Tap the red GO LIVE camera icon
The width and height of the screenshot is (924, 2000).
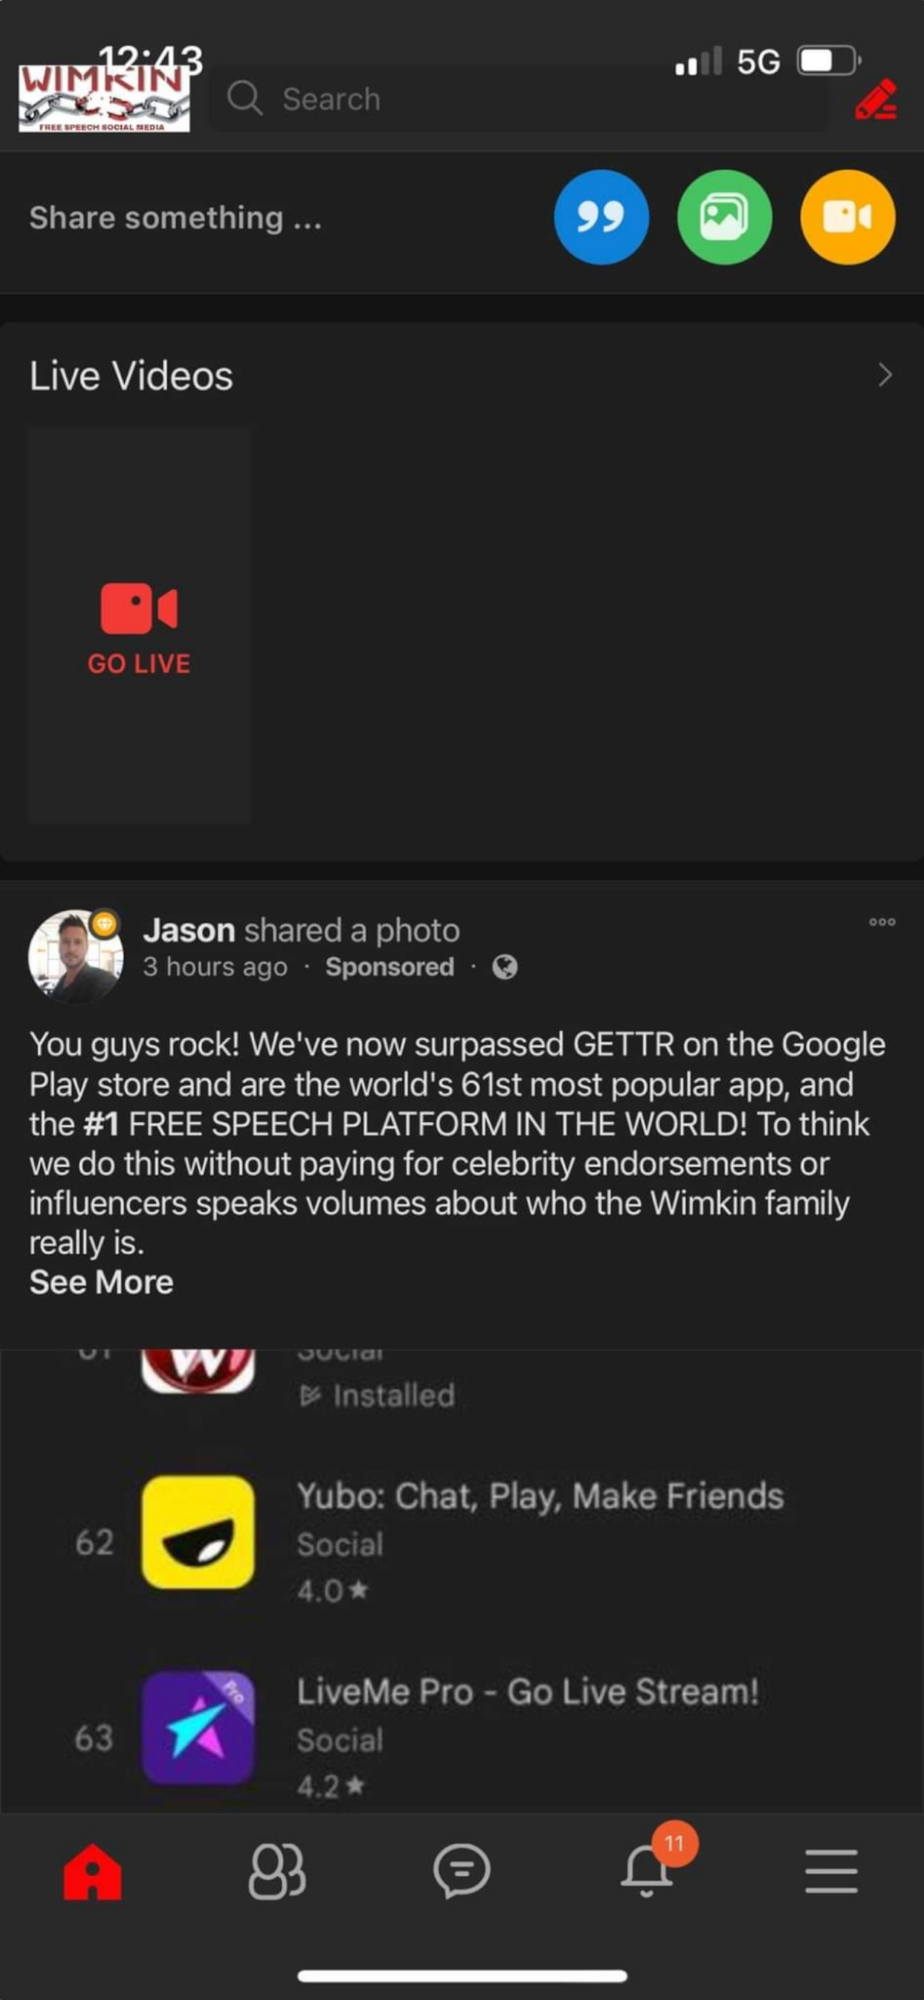(x=139, y=609)
